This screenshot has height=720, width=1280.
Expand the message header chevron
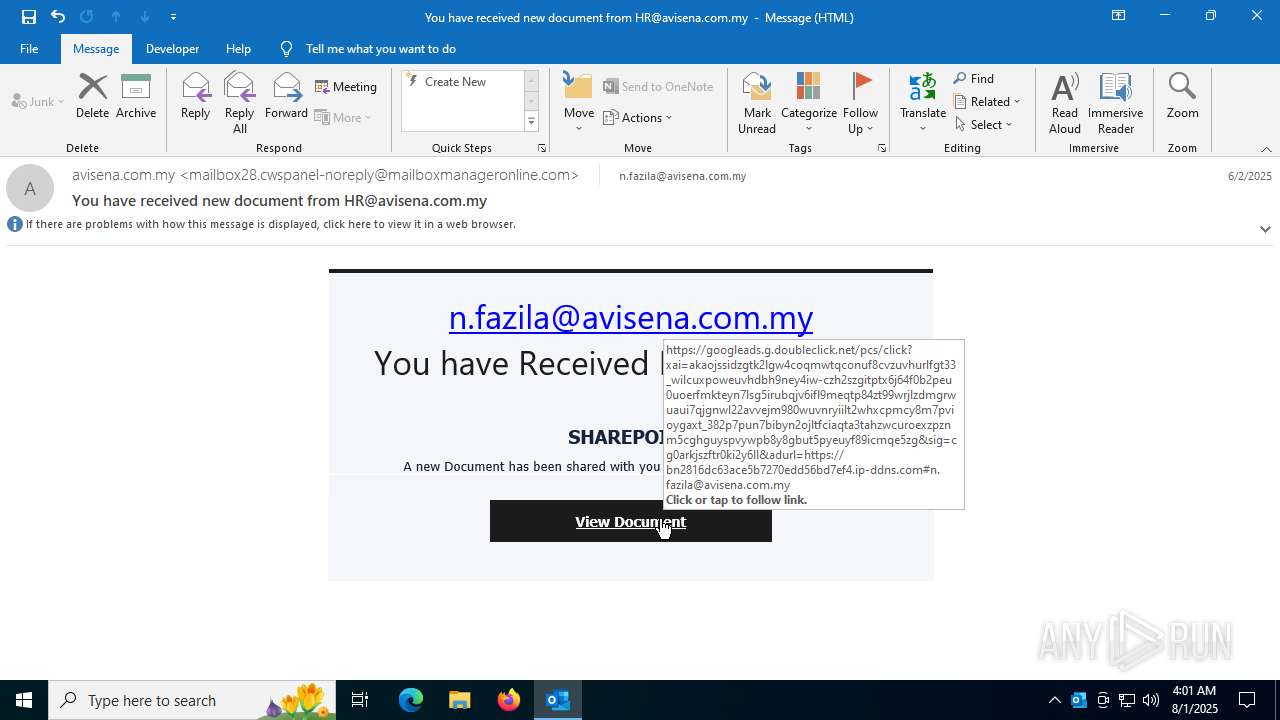click(1265, 229)
